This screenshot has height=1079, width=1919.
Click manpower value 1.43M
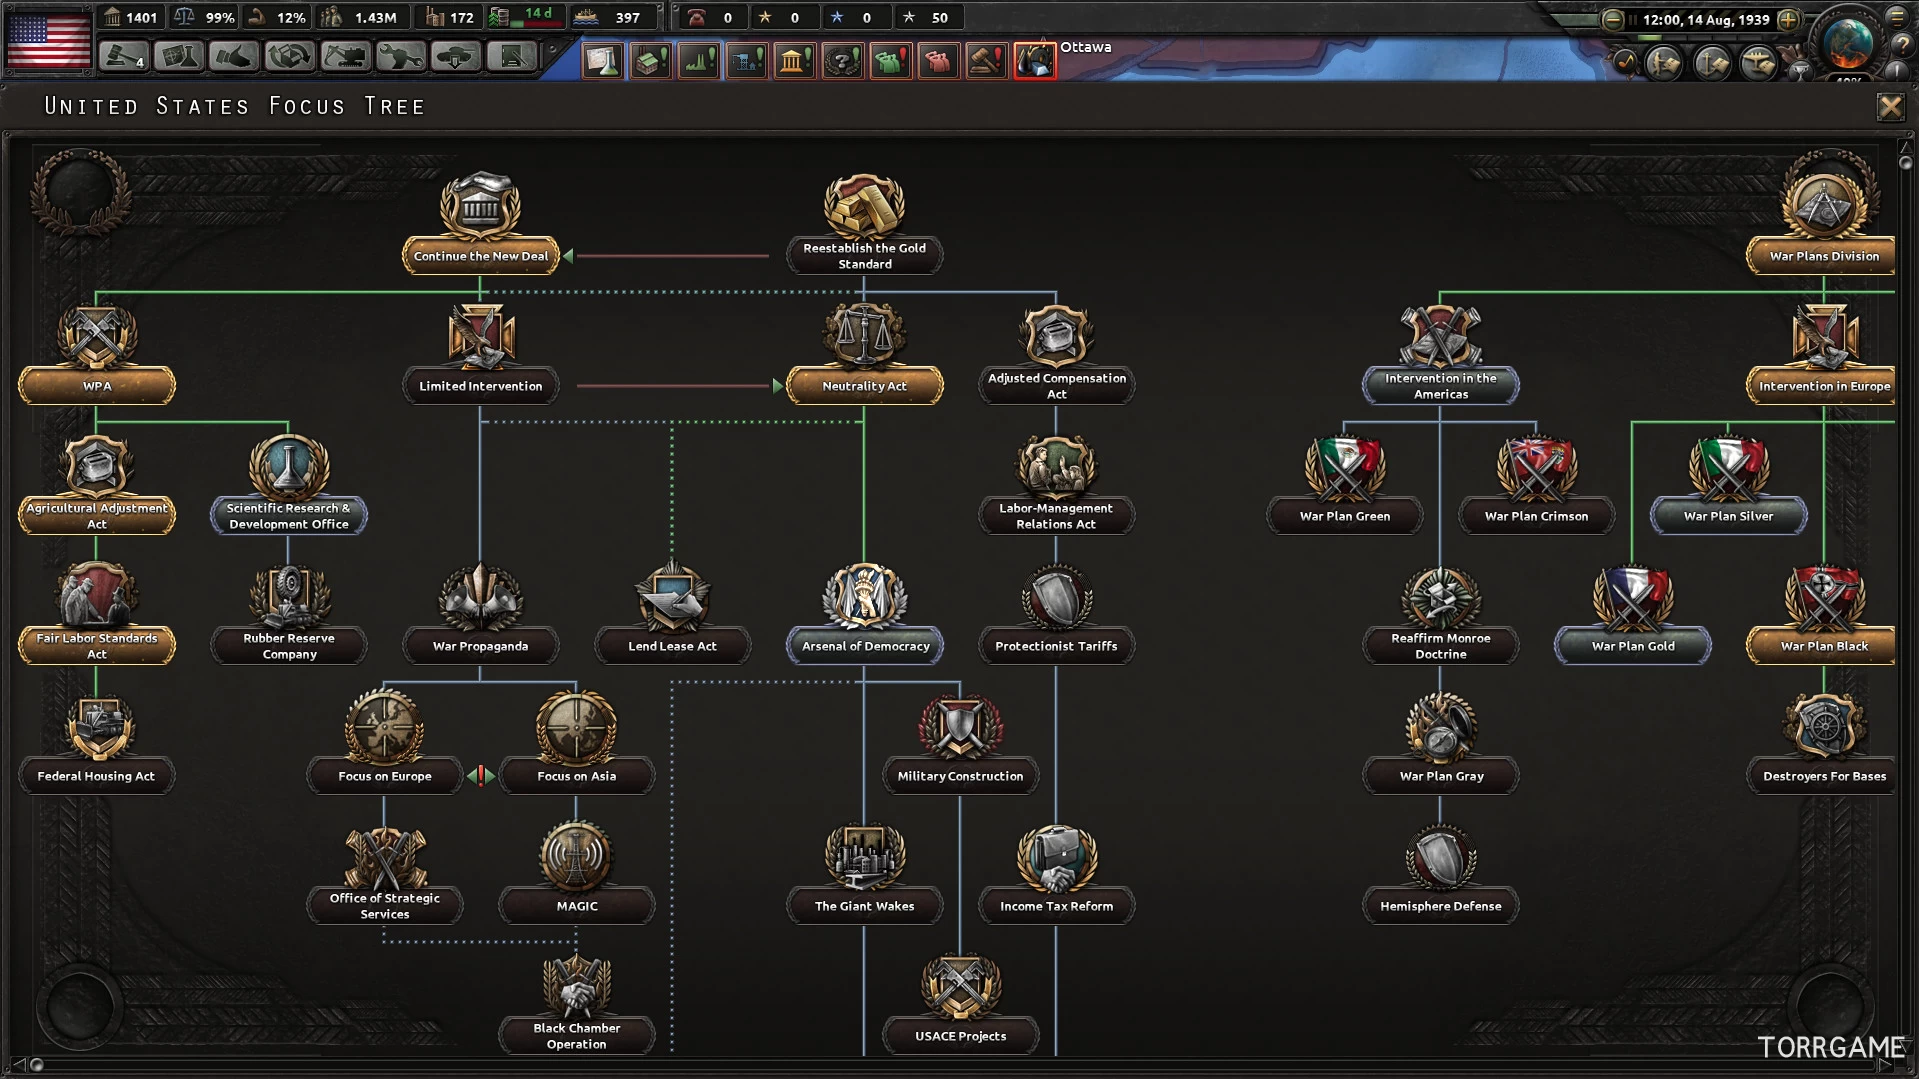coord(362,17)
